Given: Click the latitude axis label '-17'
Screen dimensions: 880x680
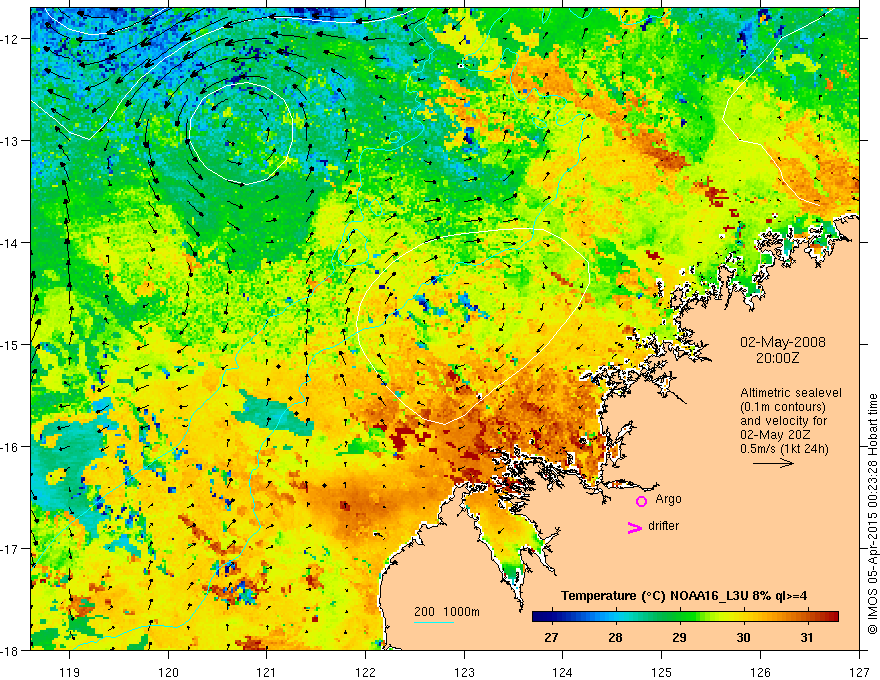Looking at the screenshot, I should click(11, 549).
